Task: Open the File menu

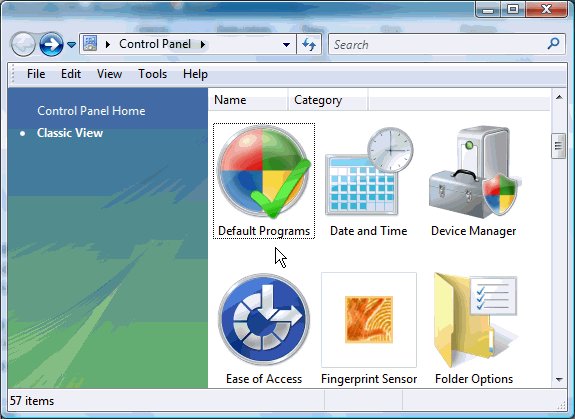Action: pos(36,74)
